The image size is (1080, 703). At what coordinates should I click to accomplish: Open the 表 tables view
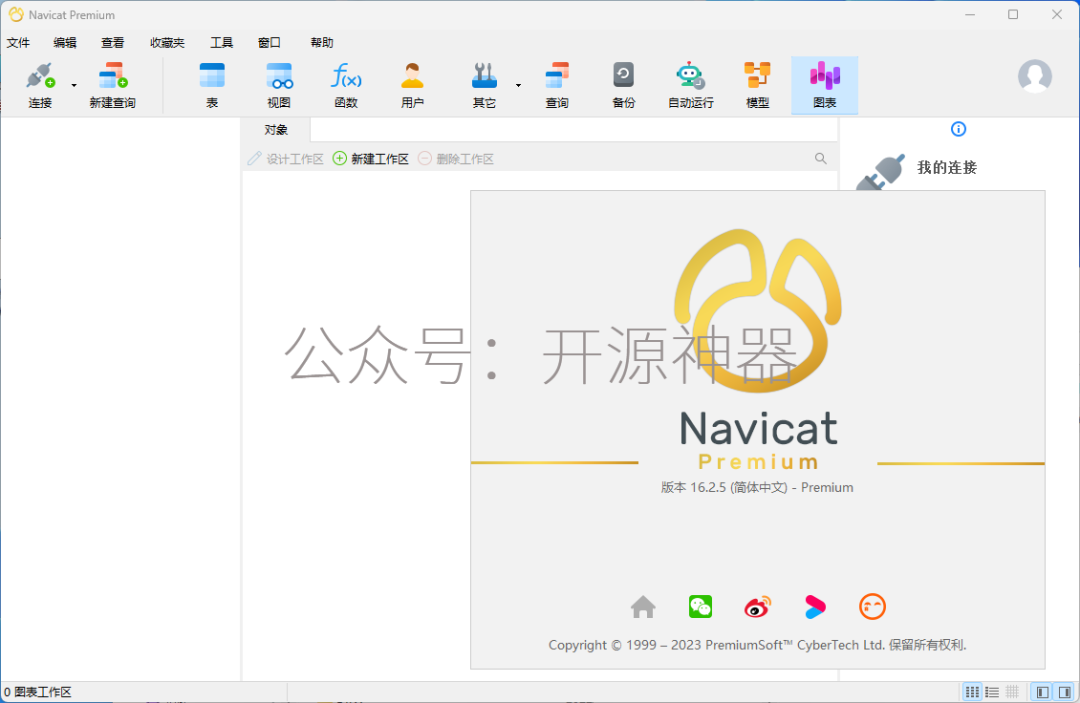[212, 85]
